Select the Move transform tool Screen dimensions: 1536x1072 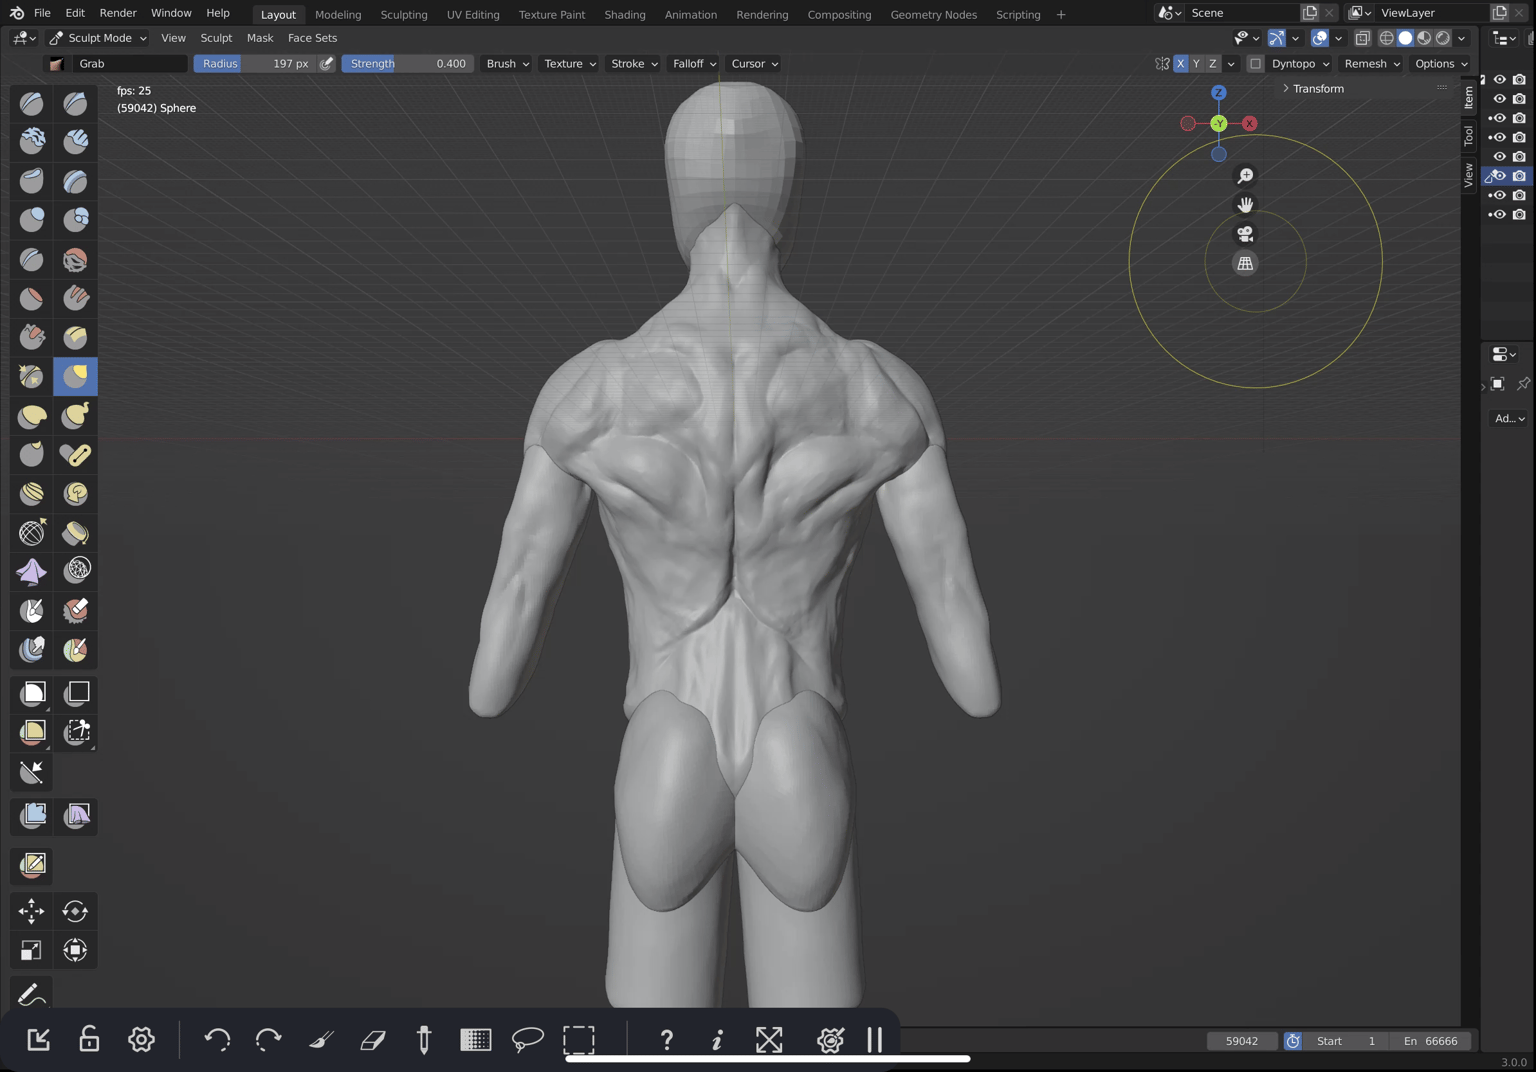point(32,911)
